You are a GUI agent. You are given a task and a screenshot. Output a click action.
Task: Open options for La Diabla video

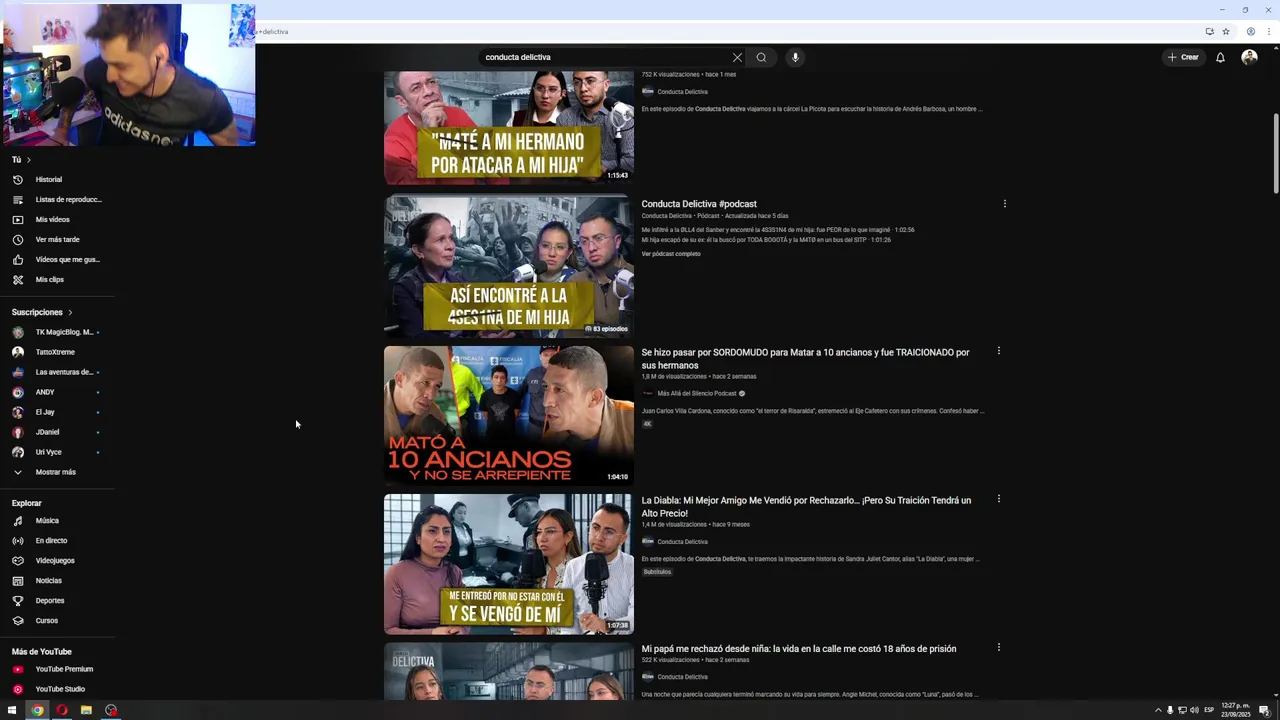[998, 499]
